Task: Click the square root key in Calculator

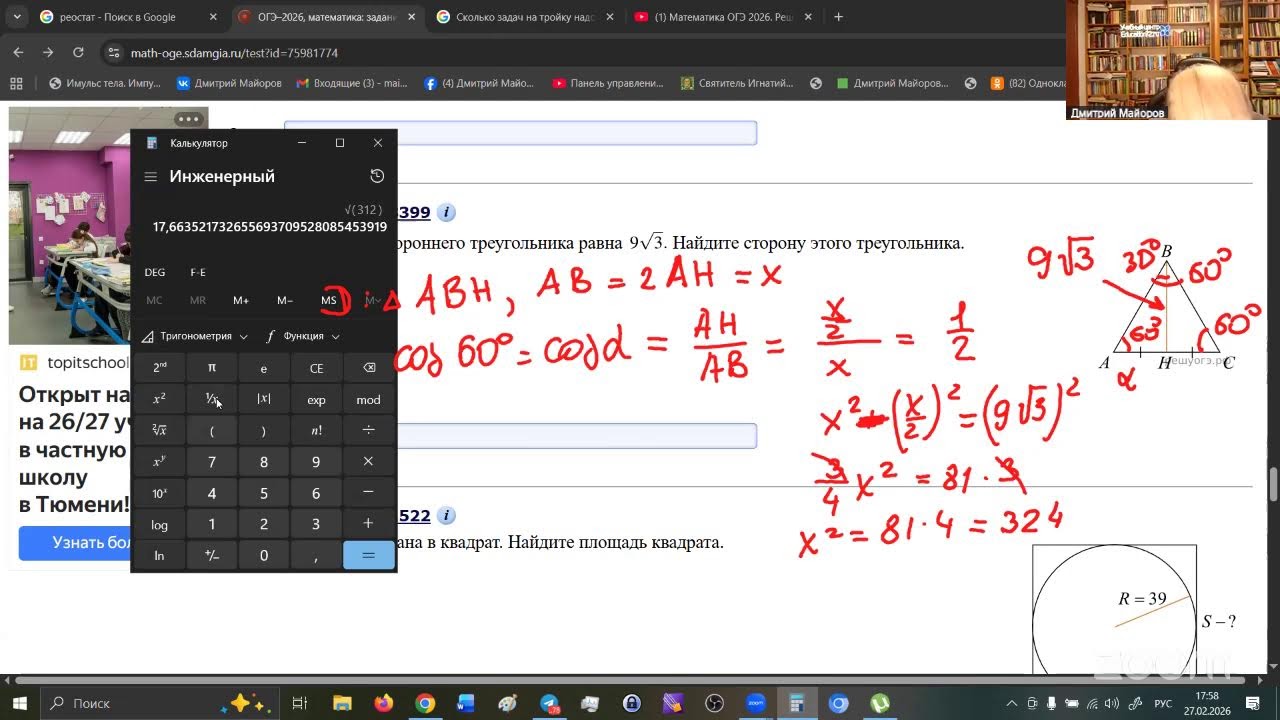Action: pyautogui.click(x=159, y=430)
